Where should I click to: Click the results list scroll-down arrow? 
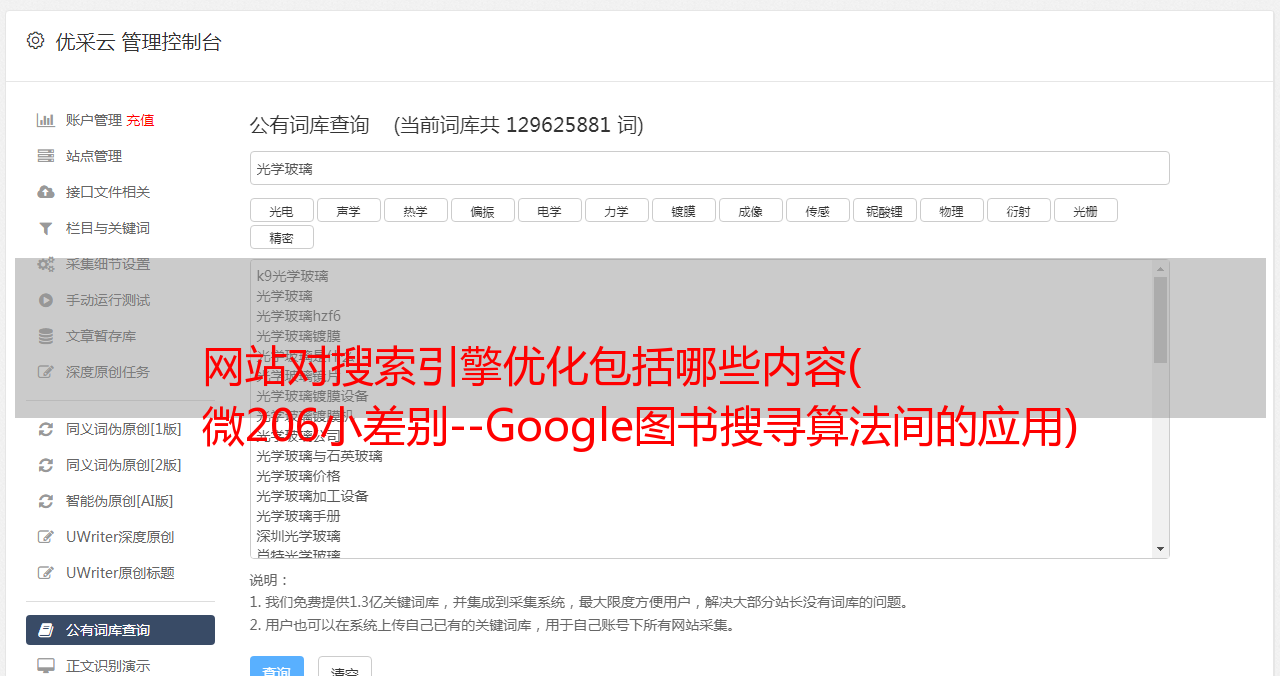1160,549
